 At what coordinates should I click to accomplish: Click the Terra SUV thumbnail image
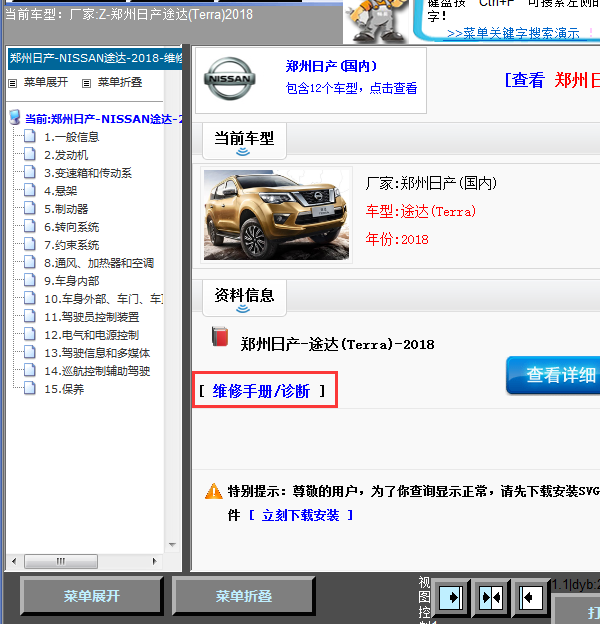tap(276, 215)
